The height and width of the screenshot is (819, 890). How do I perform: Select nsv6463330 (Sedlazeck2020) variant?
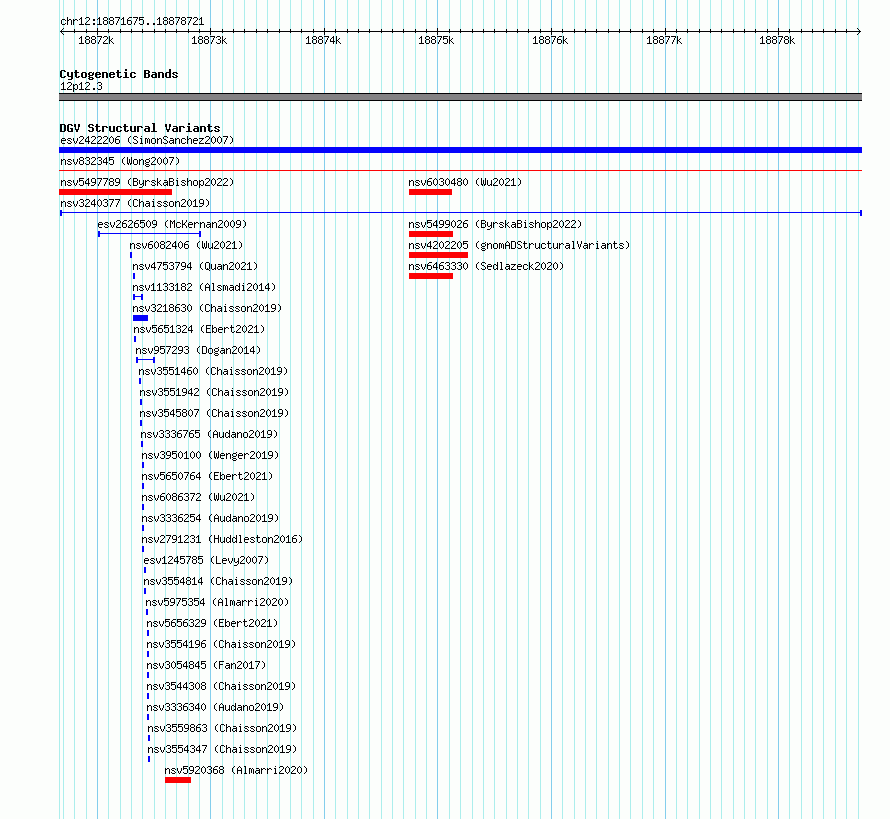[x=486, y=266]
